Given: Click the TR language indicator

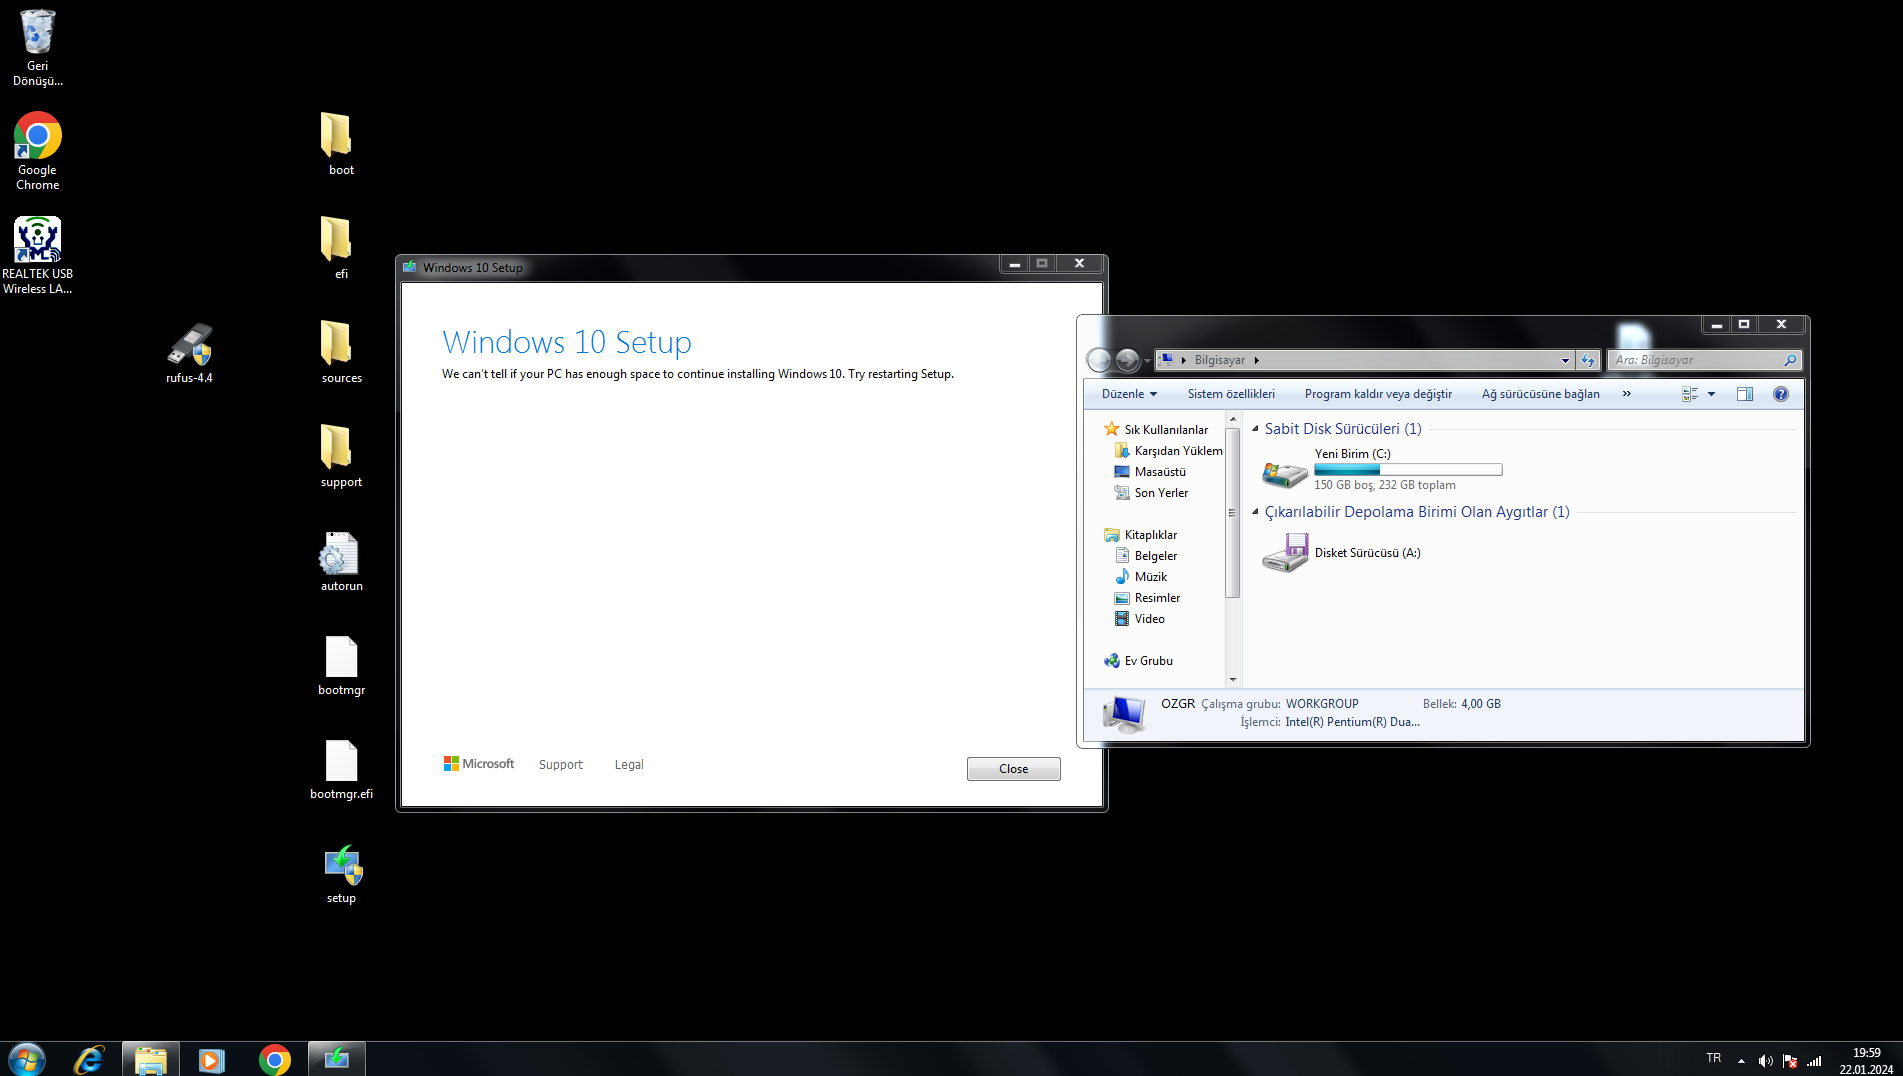Looking at the screenshot, I should 1714,1058.
